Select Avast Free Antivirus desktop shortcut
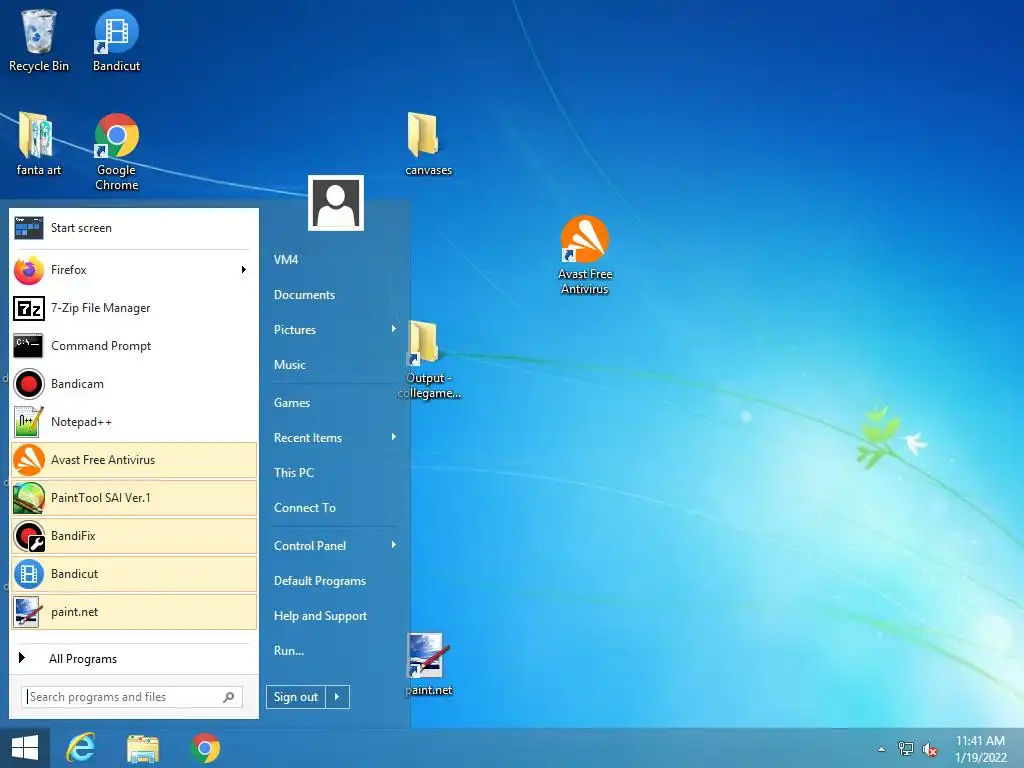1024x768 pixels. (x=584, y=255)
